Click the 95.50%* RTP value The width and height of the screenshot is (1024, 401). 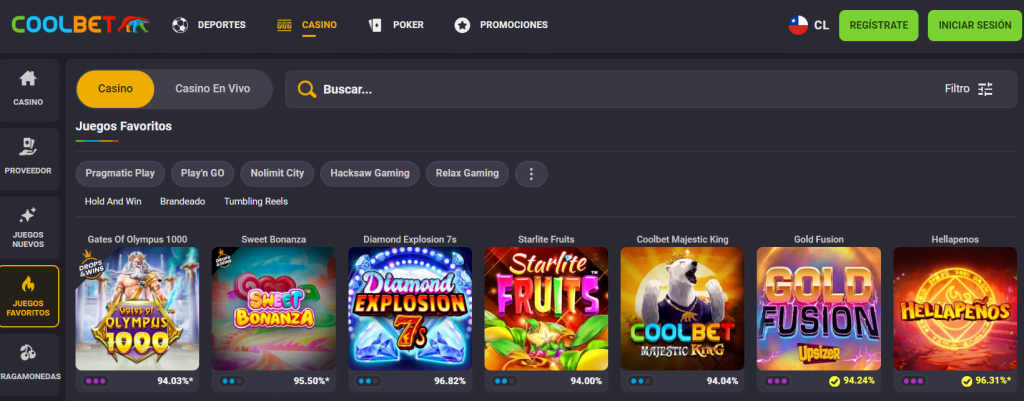coord(312,381)
